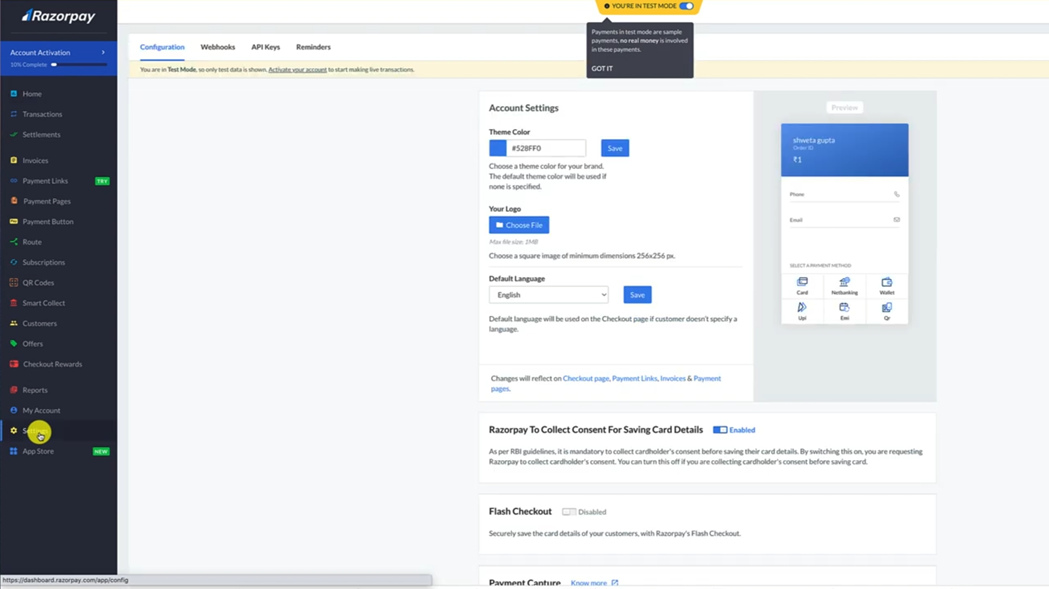Click the Choose File logo upload button
This screenshot has width=1049, height=589.
[518, 225]
